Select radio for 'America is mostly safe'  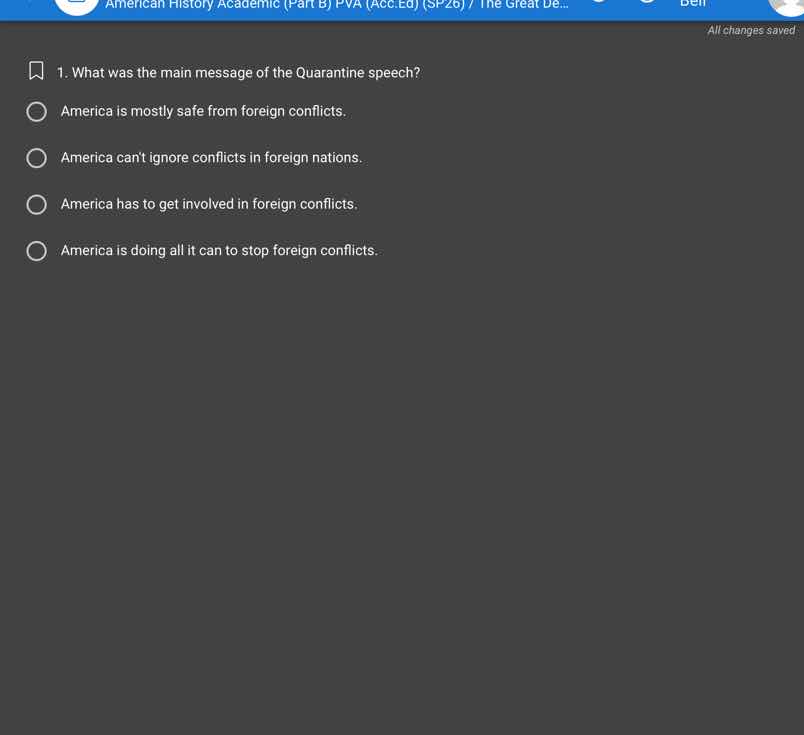pos(37,112)
